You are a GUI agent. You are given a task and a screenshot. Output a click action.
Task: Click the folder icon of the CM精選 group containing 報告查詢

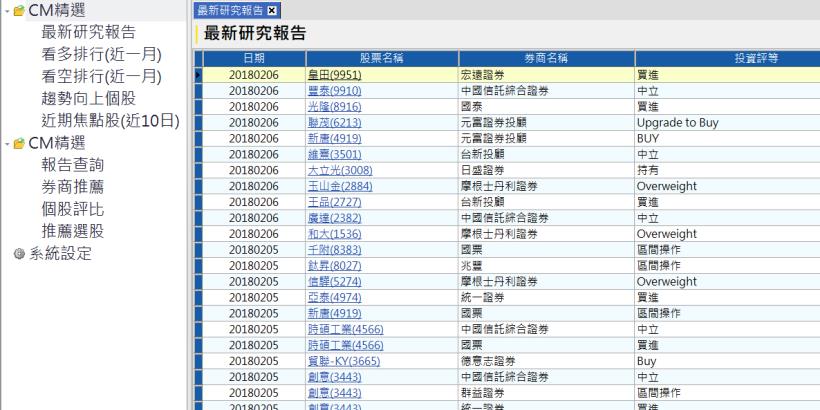[17, 143]
